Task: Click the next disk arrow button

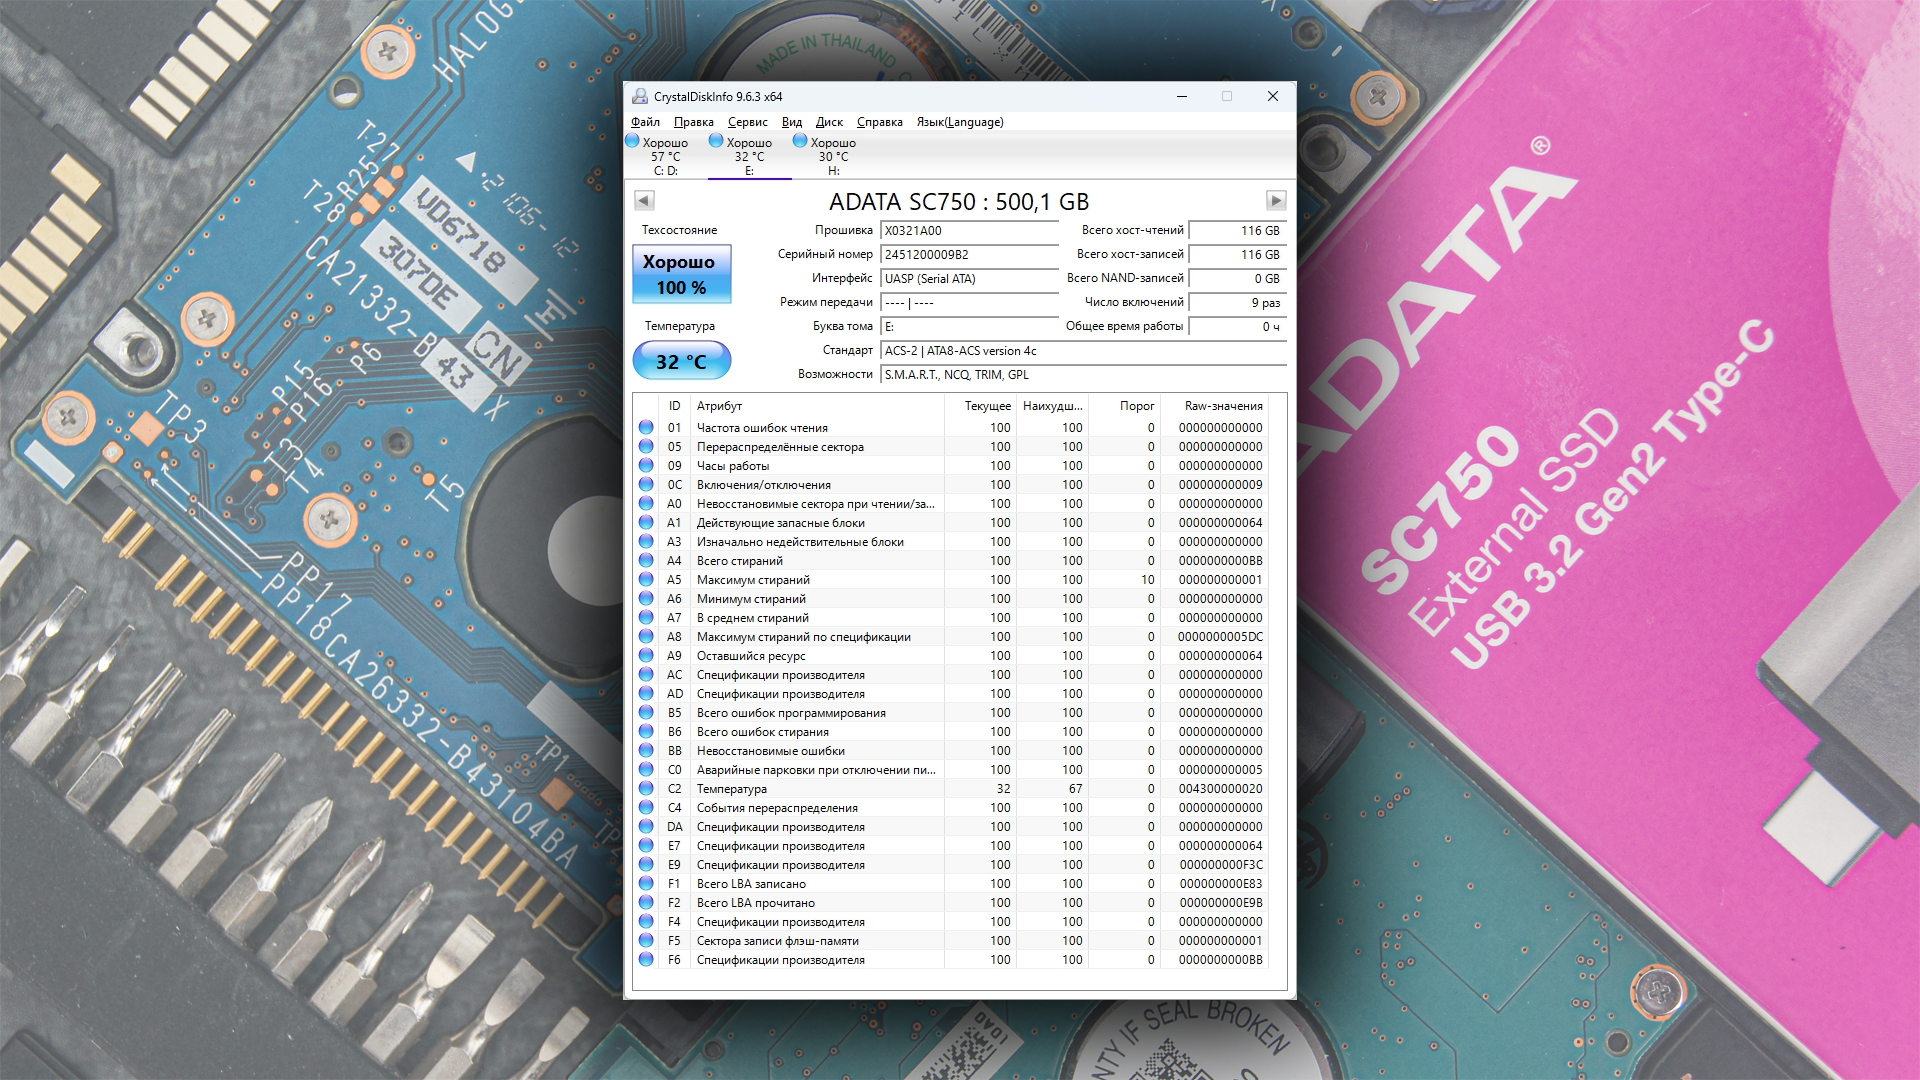Action: 1275,201
